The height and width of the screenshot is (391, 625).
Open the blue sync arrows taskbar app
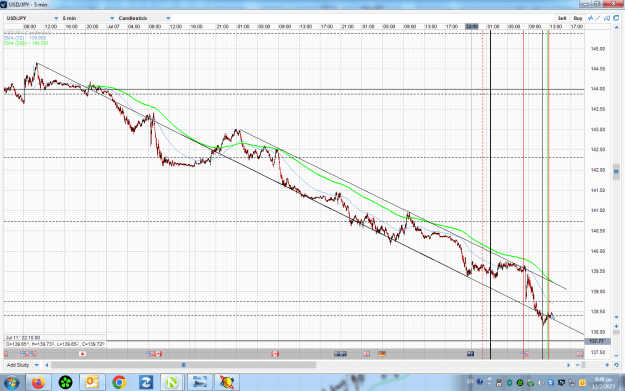pos(145,383)
